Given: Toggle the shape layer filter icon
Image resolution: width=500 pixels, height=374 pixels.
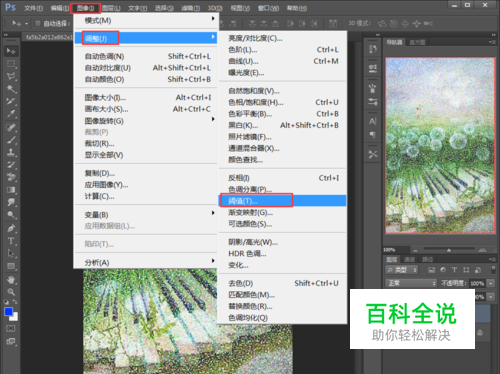Looking at the screenshot, I should [466, 270].
